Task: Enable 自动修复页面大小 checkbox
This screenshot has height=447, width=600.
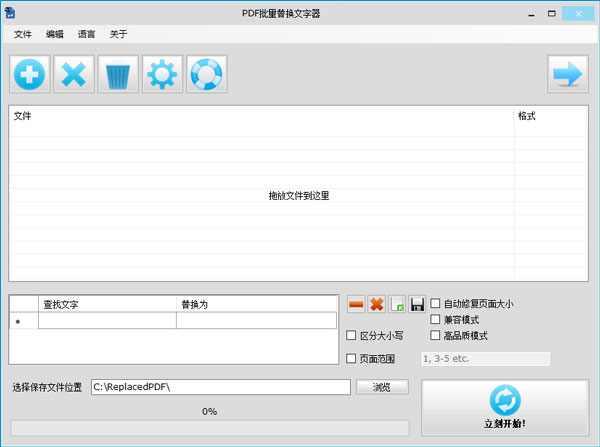Action: (435, 303)
